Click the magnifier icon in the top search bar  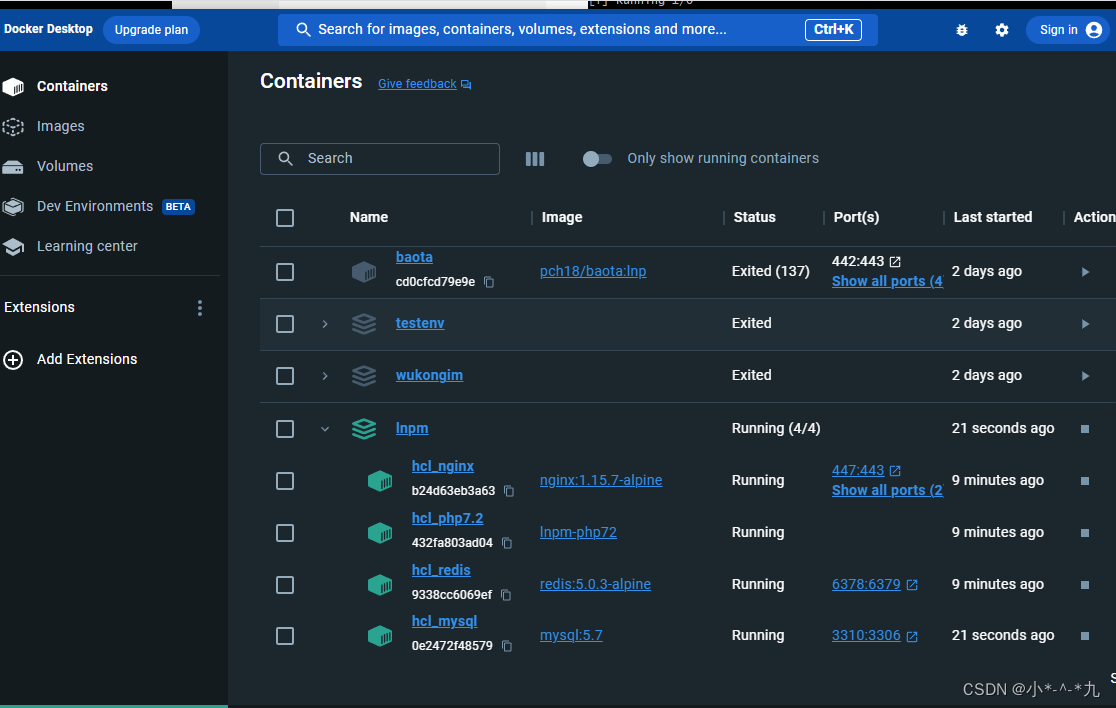pyautogui.click(x=303, y=30)
